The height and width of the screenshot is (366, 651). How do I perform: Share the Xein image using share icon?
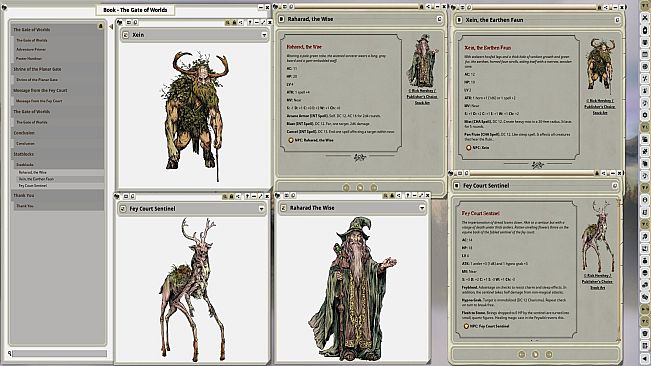tap(241, 22)
